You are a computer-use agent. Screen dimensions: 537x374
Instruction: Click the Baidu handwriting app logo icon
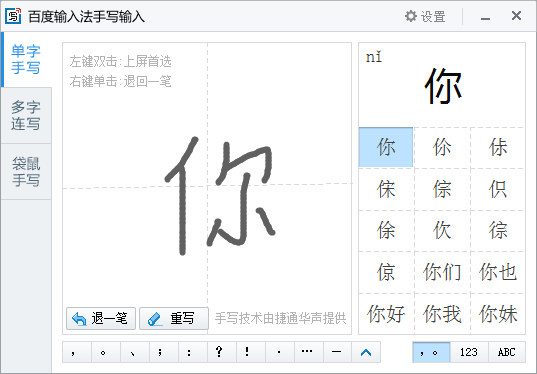(13, 16)
